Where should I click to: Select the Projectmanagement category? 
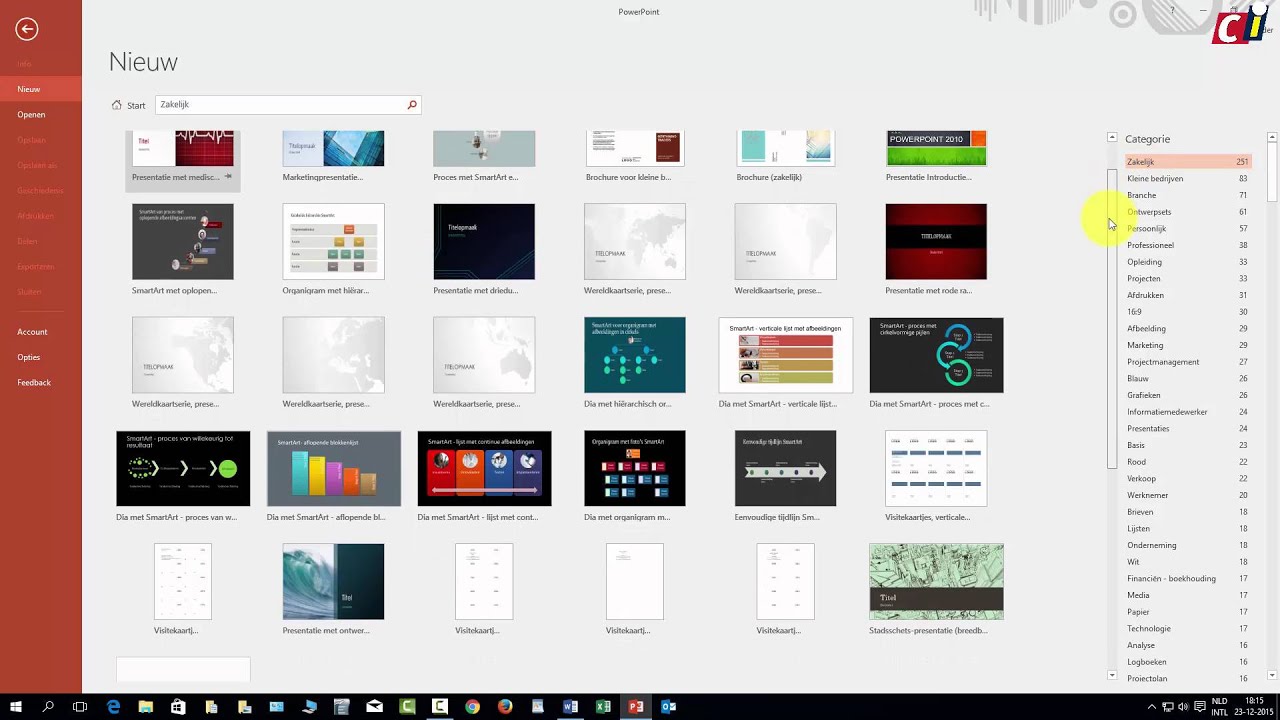(1187, 362)
